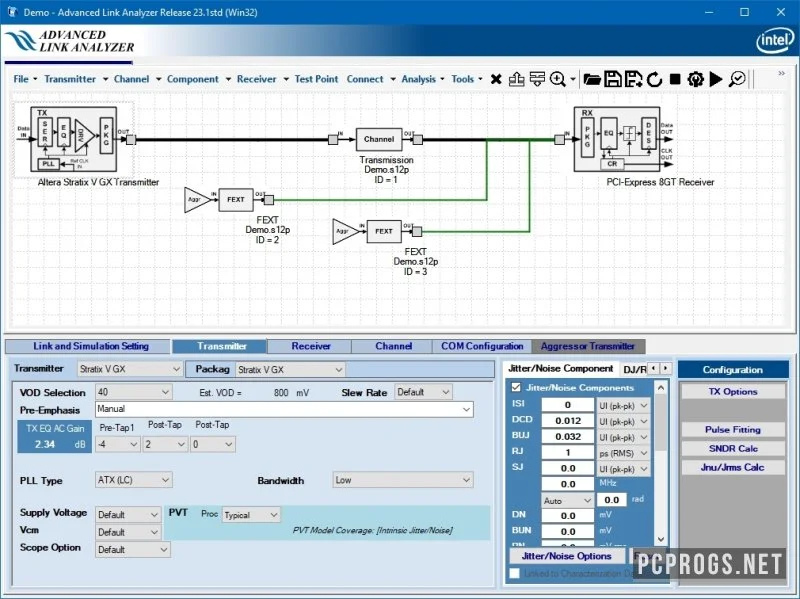
Task: Open the Supply Voltage dropdown
Action: pos(128,514)
